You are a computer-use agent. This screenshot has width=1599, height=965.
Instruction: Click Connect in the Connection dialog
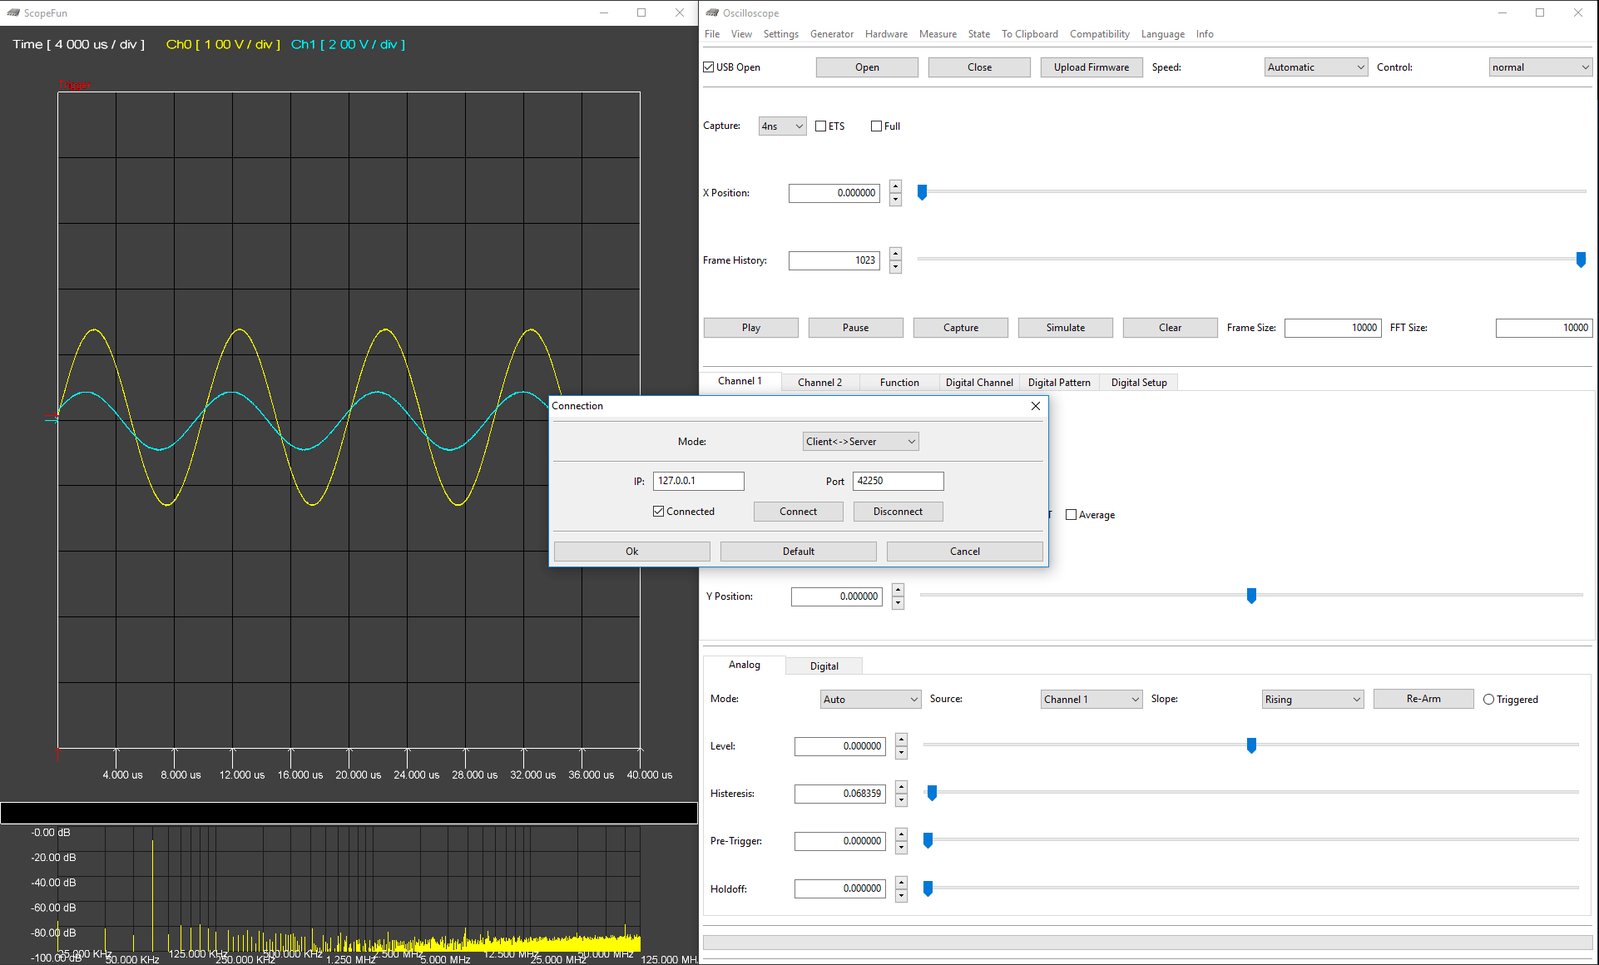point(798,511)
